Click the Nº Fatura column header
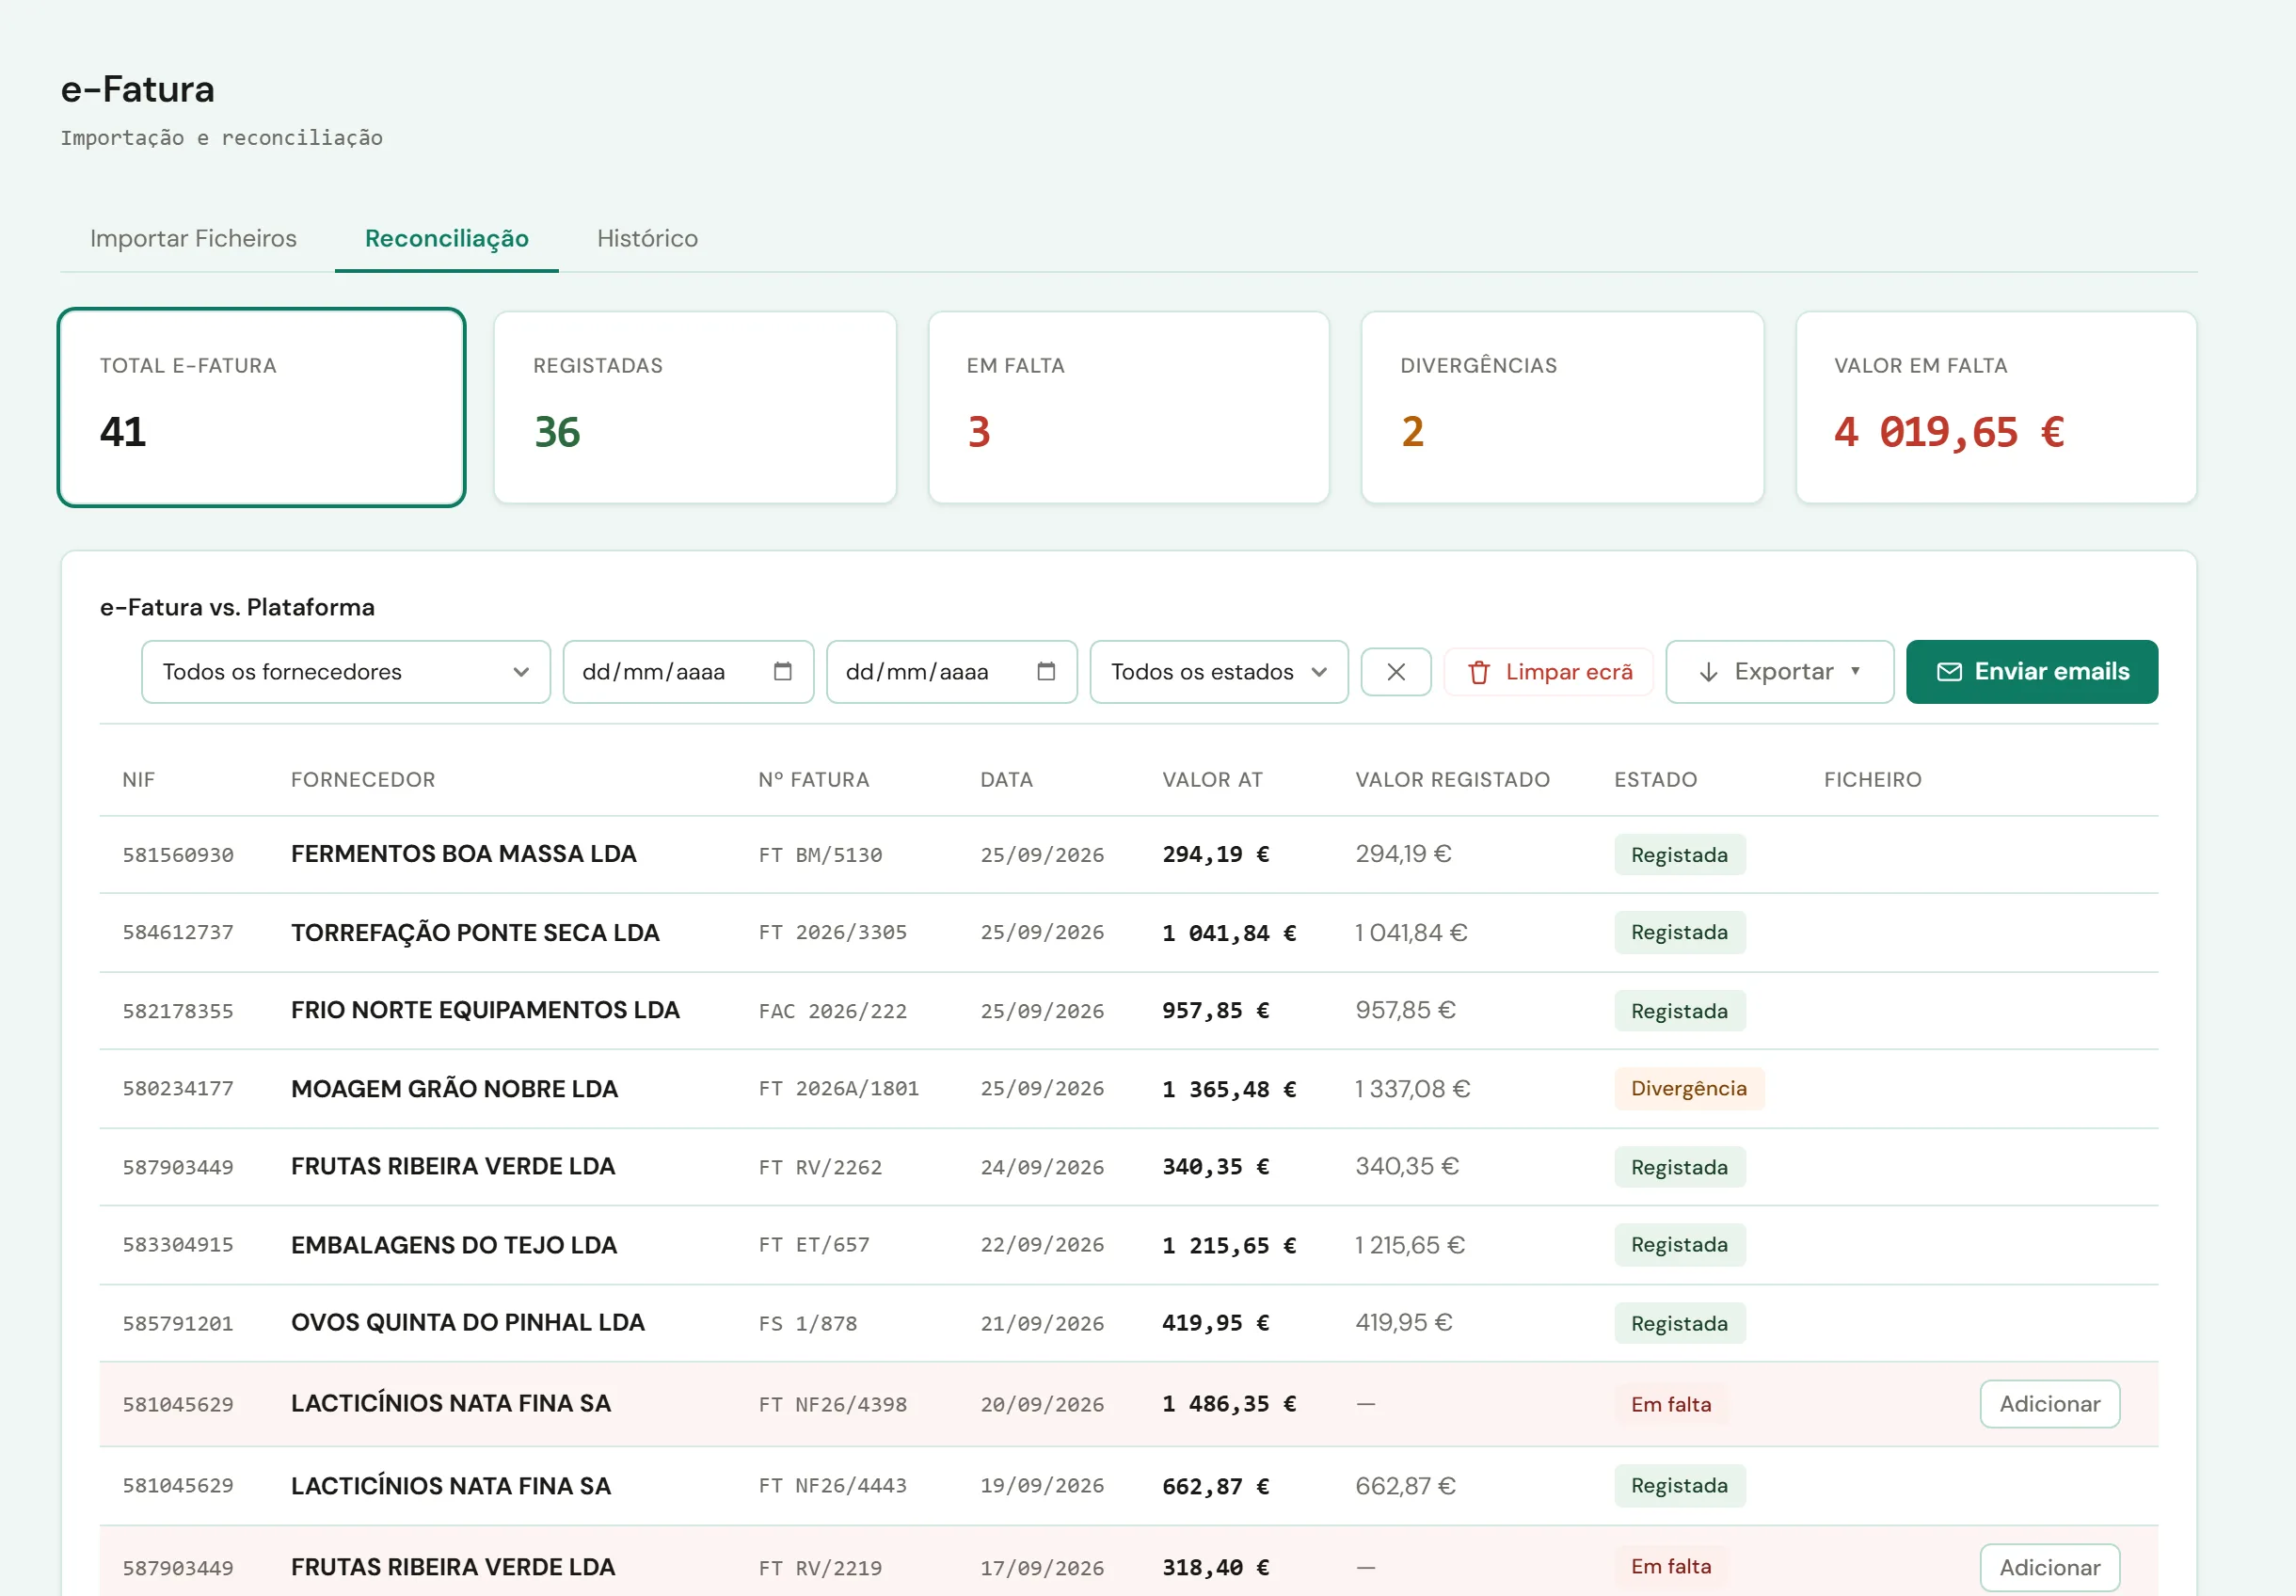Screen dimensions: 2296x1596 [814, 780]
